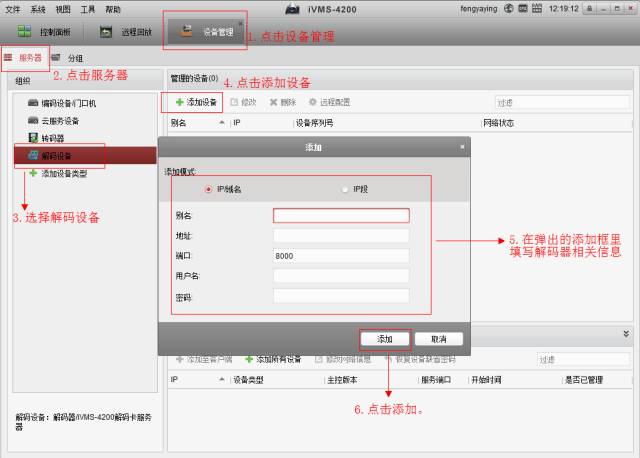Close the 添加 dialog with X
Image resolution: width=640 pixels, height=458 pixels.
(462, 147)
